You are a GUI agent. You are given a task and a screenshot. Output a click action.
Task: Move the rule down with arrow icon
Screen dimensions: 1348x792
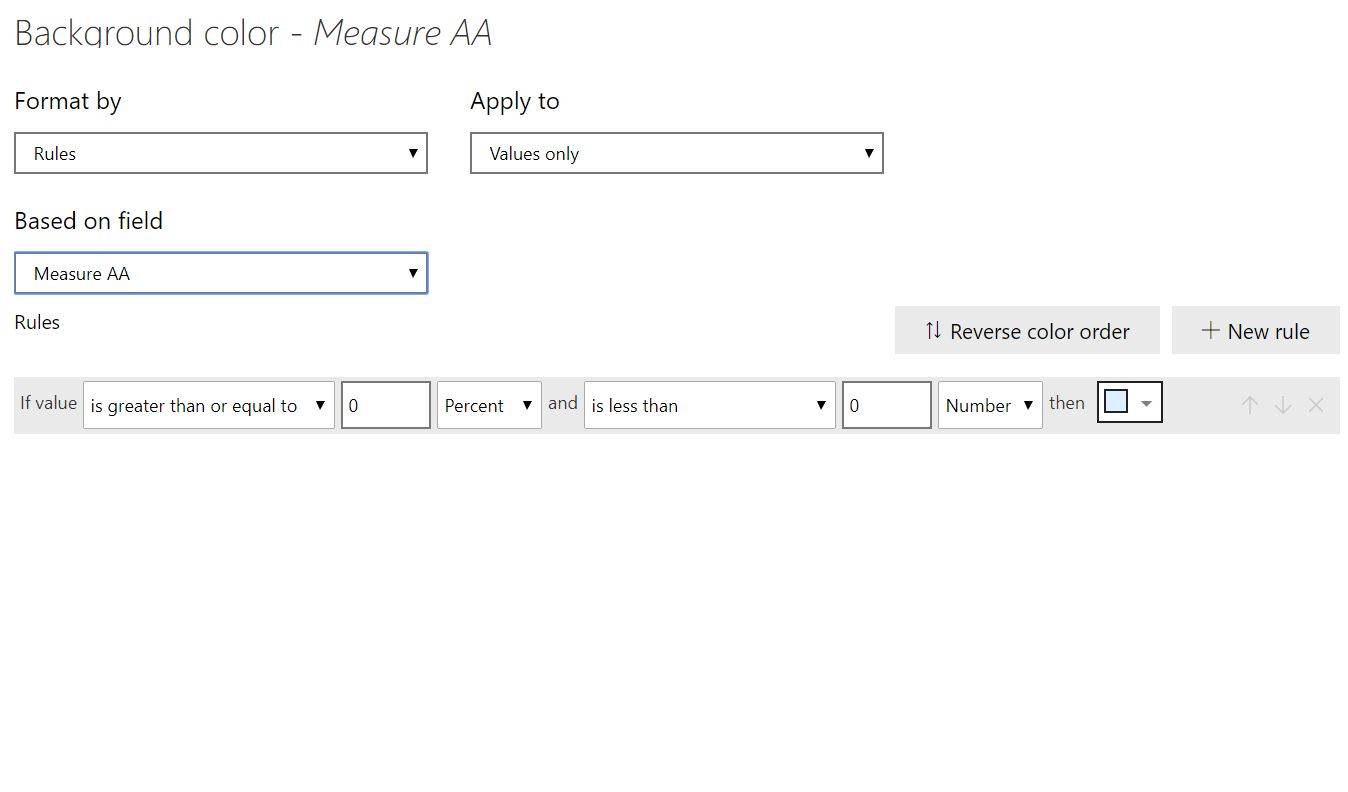1283,405
